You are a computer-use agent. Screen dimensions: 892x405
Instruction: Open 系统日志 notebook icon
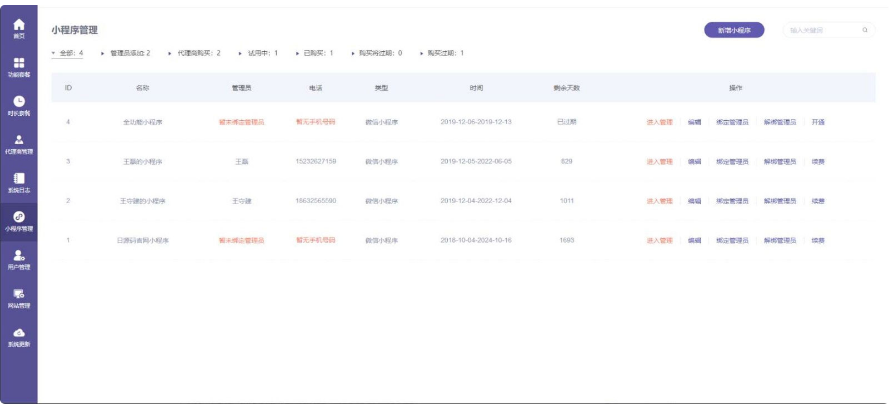[x=19, y=181]
